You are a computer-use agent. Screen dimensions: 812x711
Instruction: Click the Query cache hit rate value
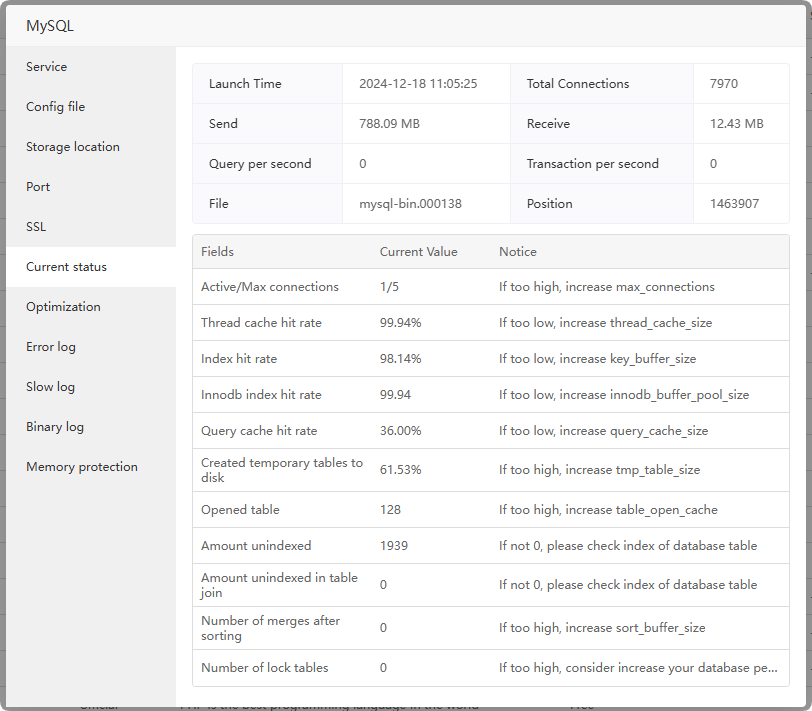point(400,431)
